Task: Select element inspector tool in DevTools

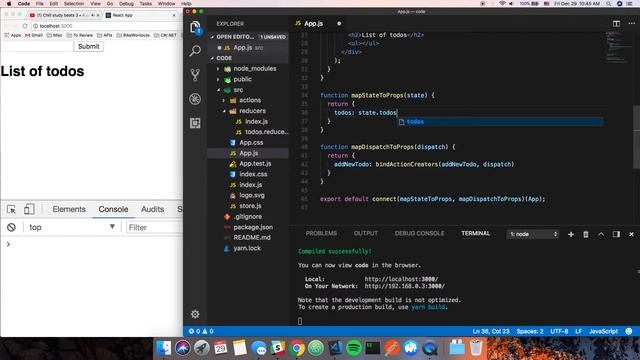Action: pyautogui.click(x=11, y=209)
